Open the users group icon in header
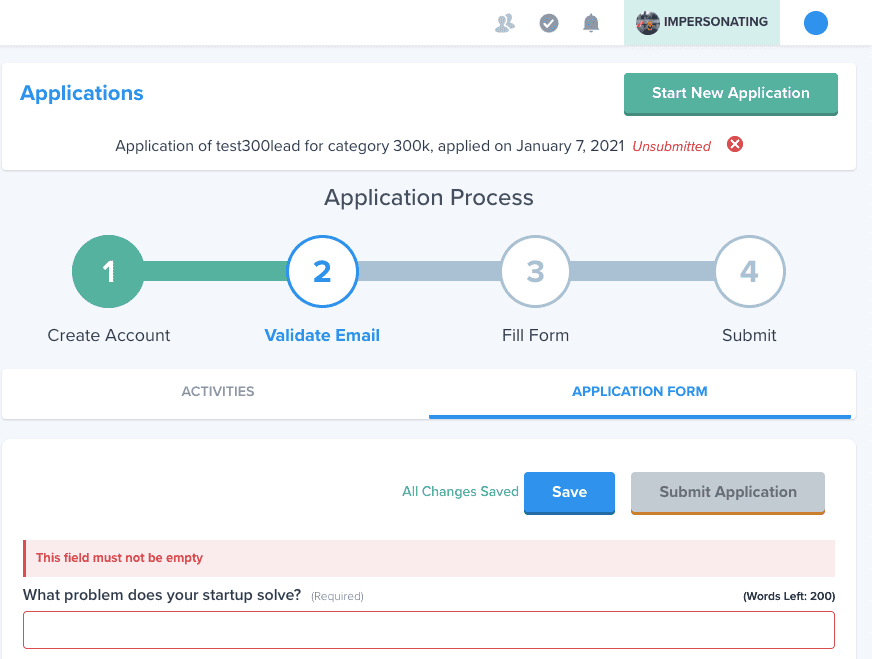872x659 pixels. [505, 23]
